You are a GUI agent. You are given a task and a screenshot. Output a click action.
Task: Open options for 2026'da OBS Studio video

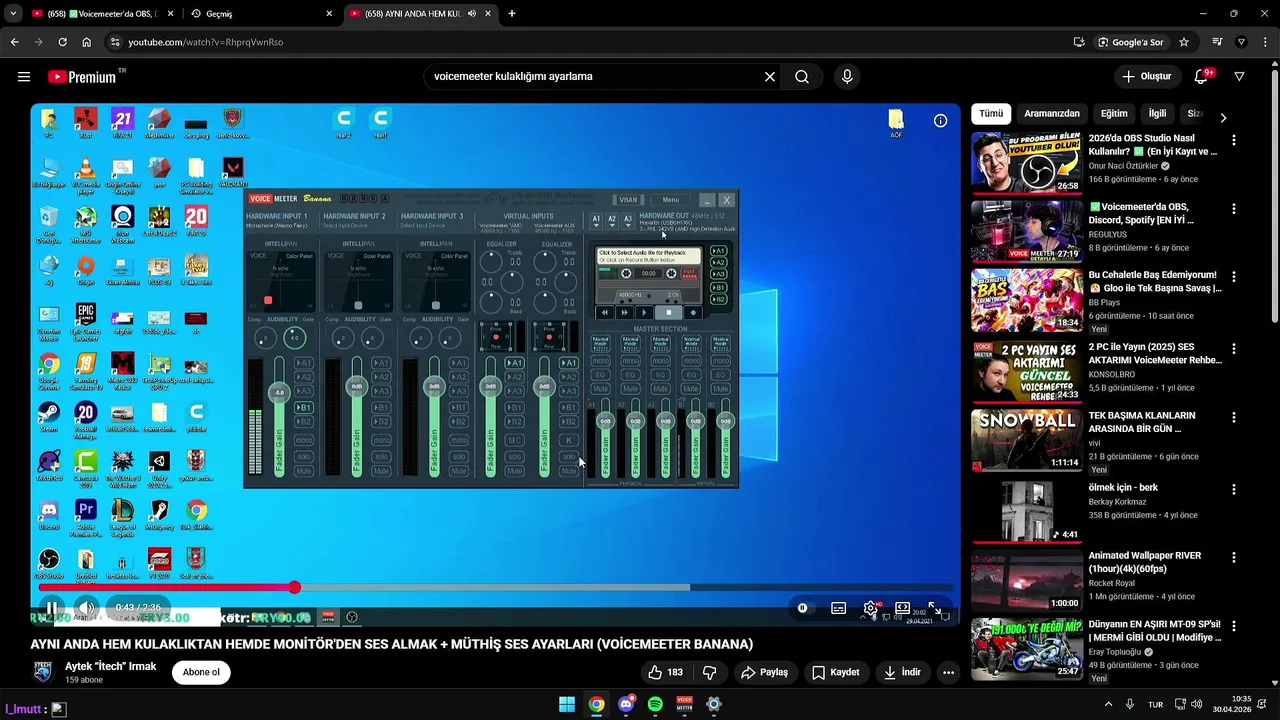click(x=1234, y=141)
